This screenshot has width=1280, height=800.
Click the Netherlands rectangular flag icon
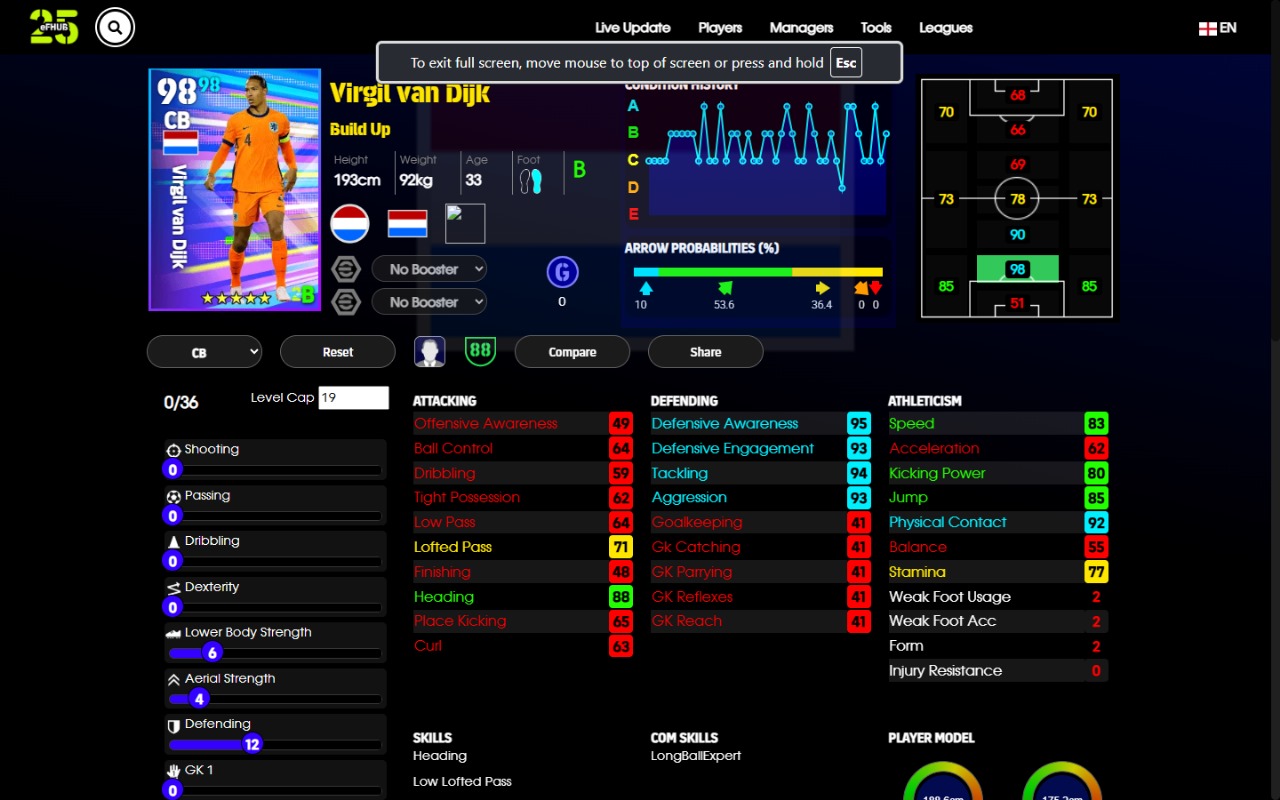tap(407, 223)
